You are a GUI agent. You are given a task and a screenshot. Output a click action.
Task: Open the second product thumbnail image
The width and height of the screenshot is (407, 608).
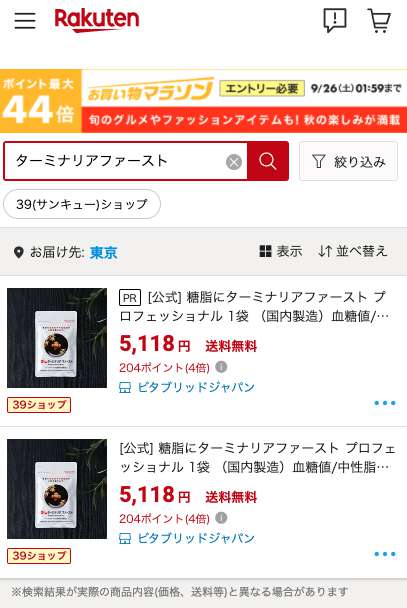coord(57,489)
